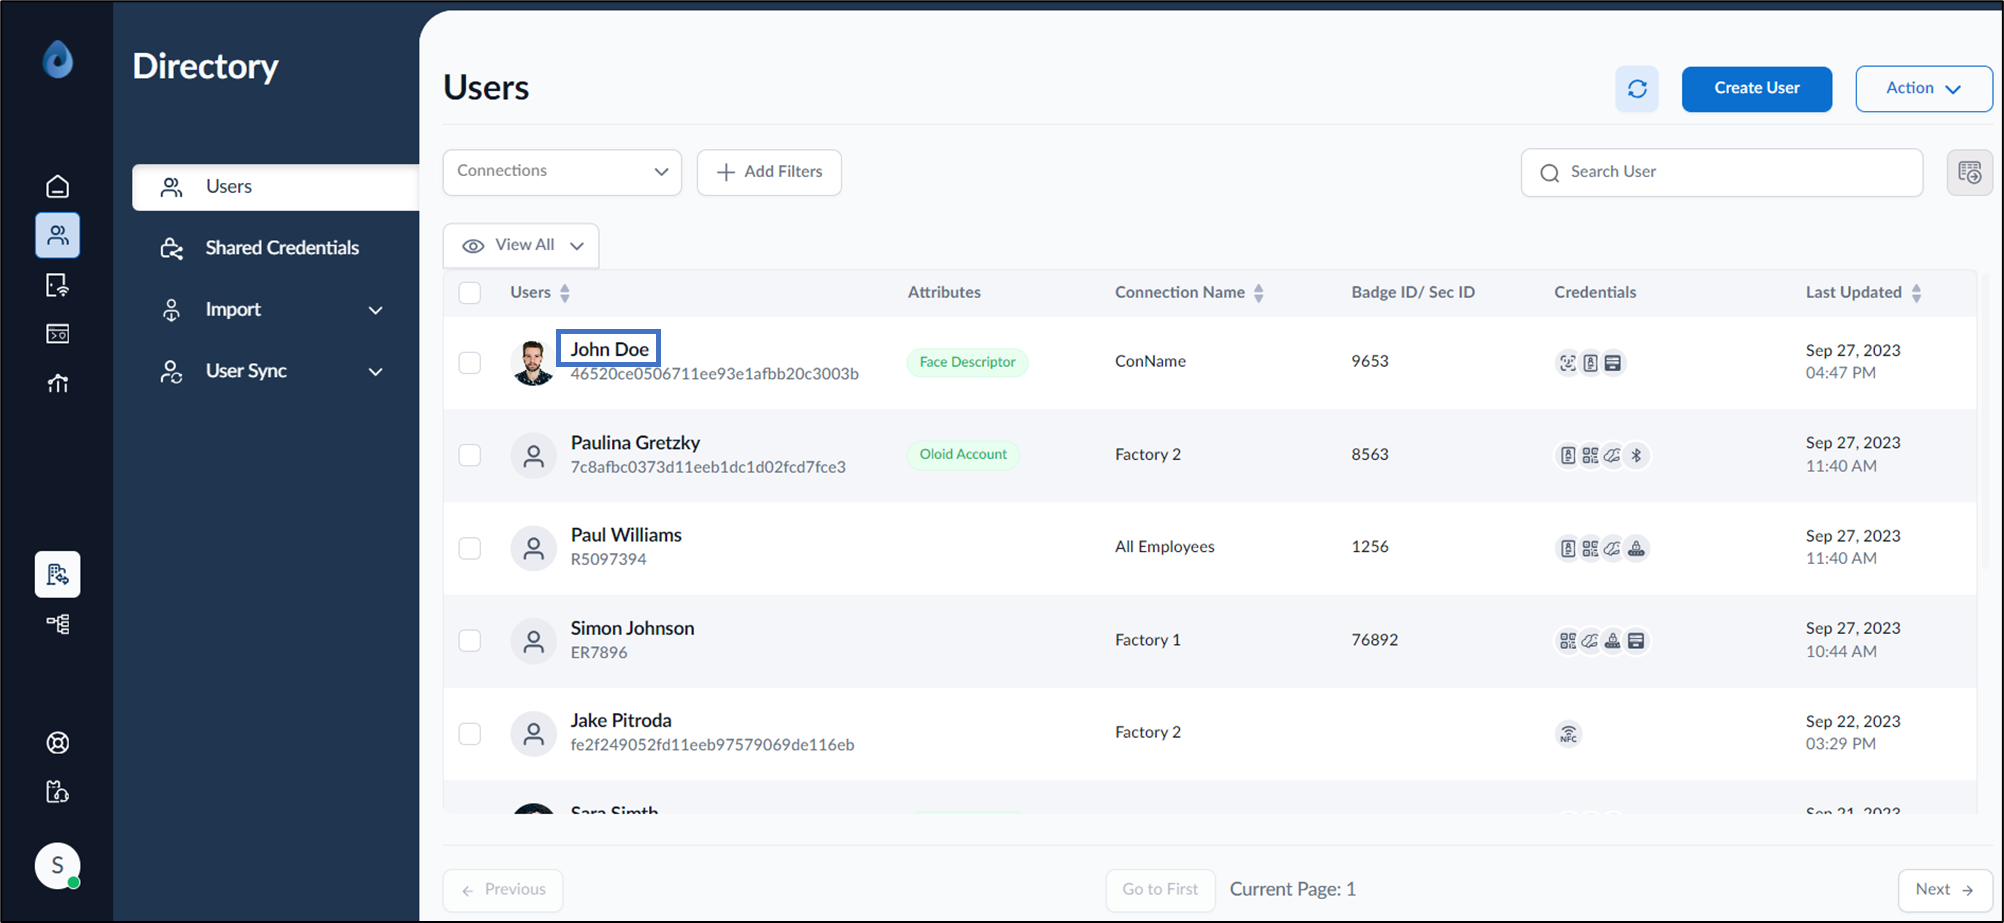Open the Connections dropdown

pos(562,172)
